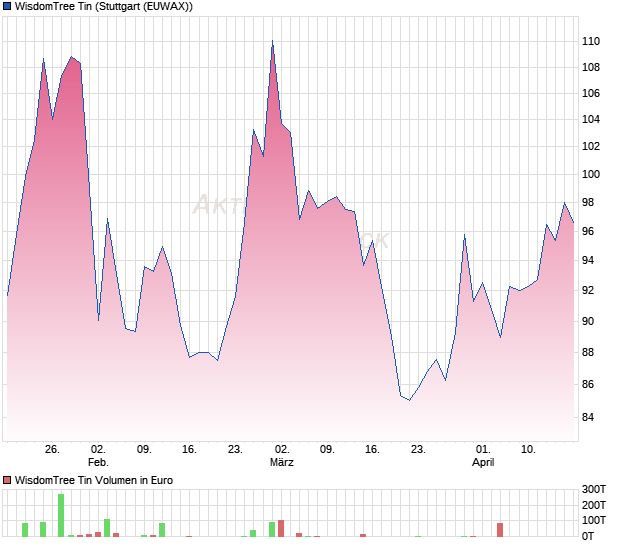This screenshot has width=620, height=546.
Task: Click the 200T label on volume axis
Action: tap(594, 505)
